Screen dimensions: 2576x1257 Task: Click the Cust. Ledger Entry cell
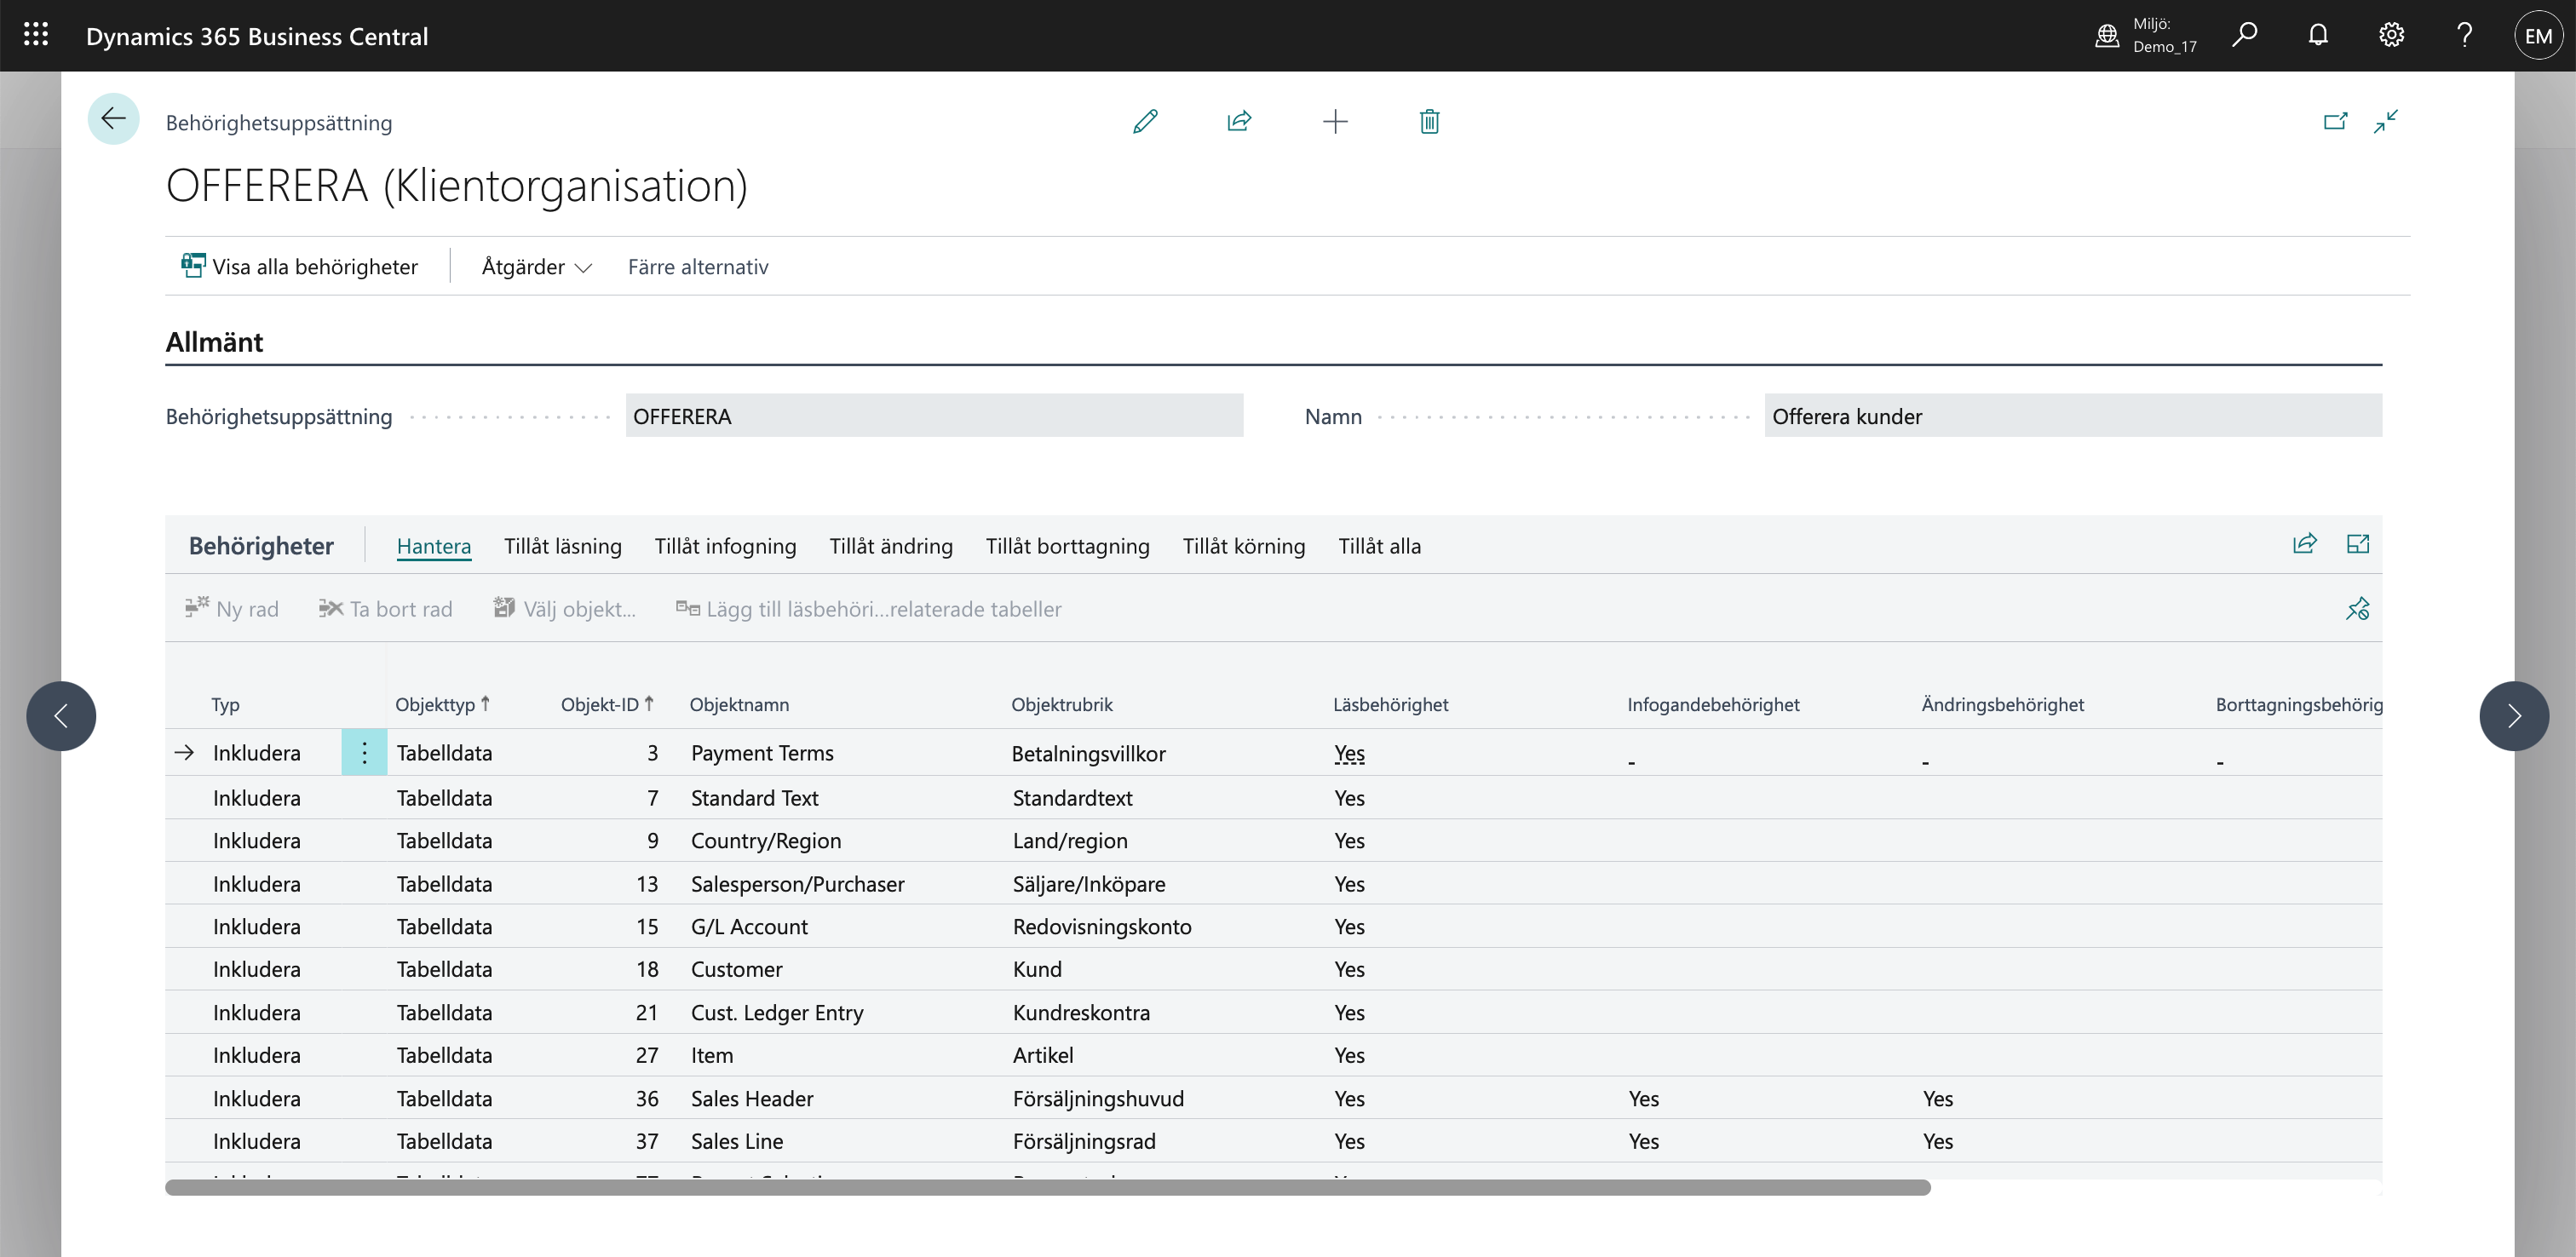(x=776, y=1012)
